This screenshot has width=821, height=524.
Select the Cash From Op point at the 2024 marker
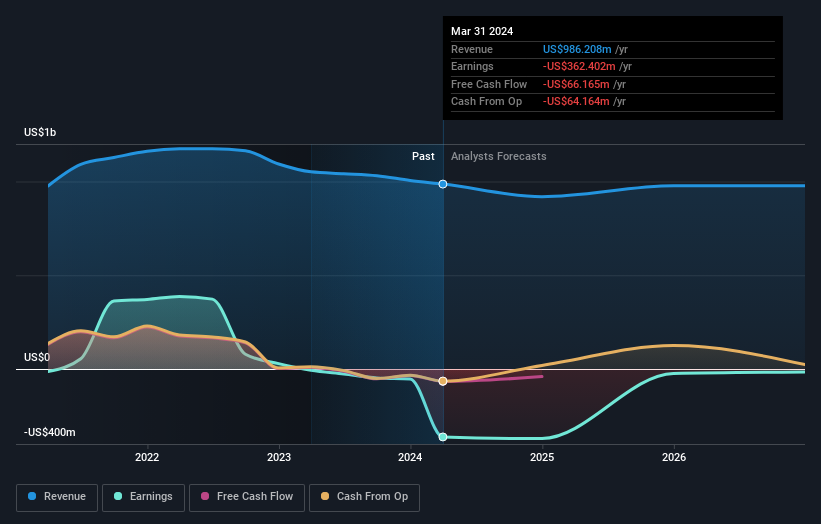point(443,381)
